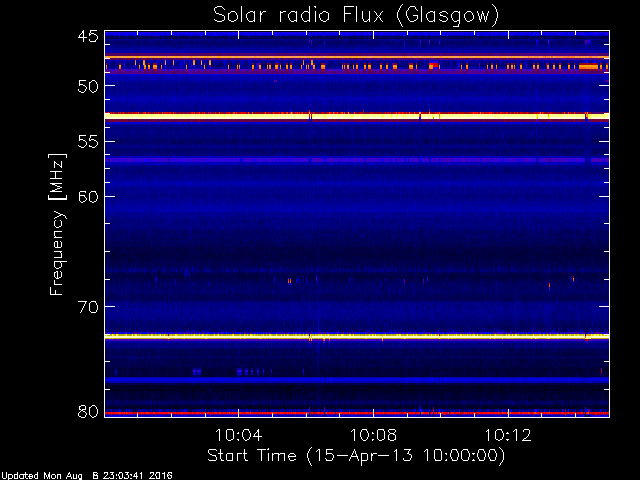The height and width of the screenshot is (480, 640).
Task: Select the '60' frequency axis label
Action: (88, 196)
